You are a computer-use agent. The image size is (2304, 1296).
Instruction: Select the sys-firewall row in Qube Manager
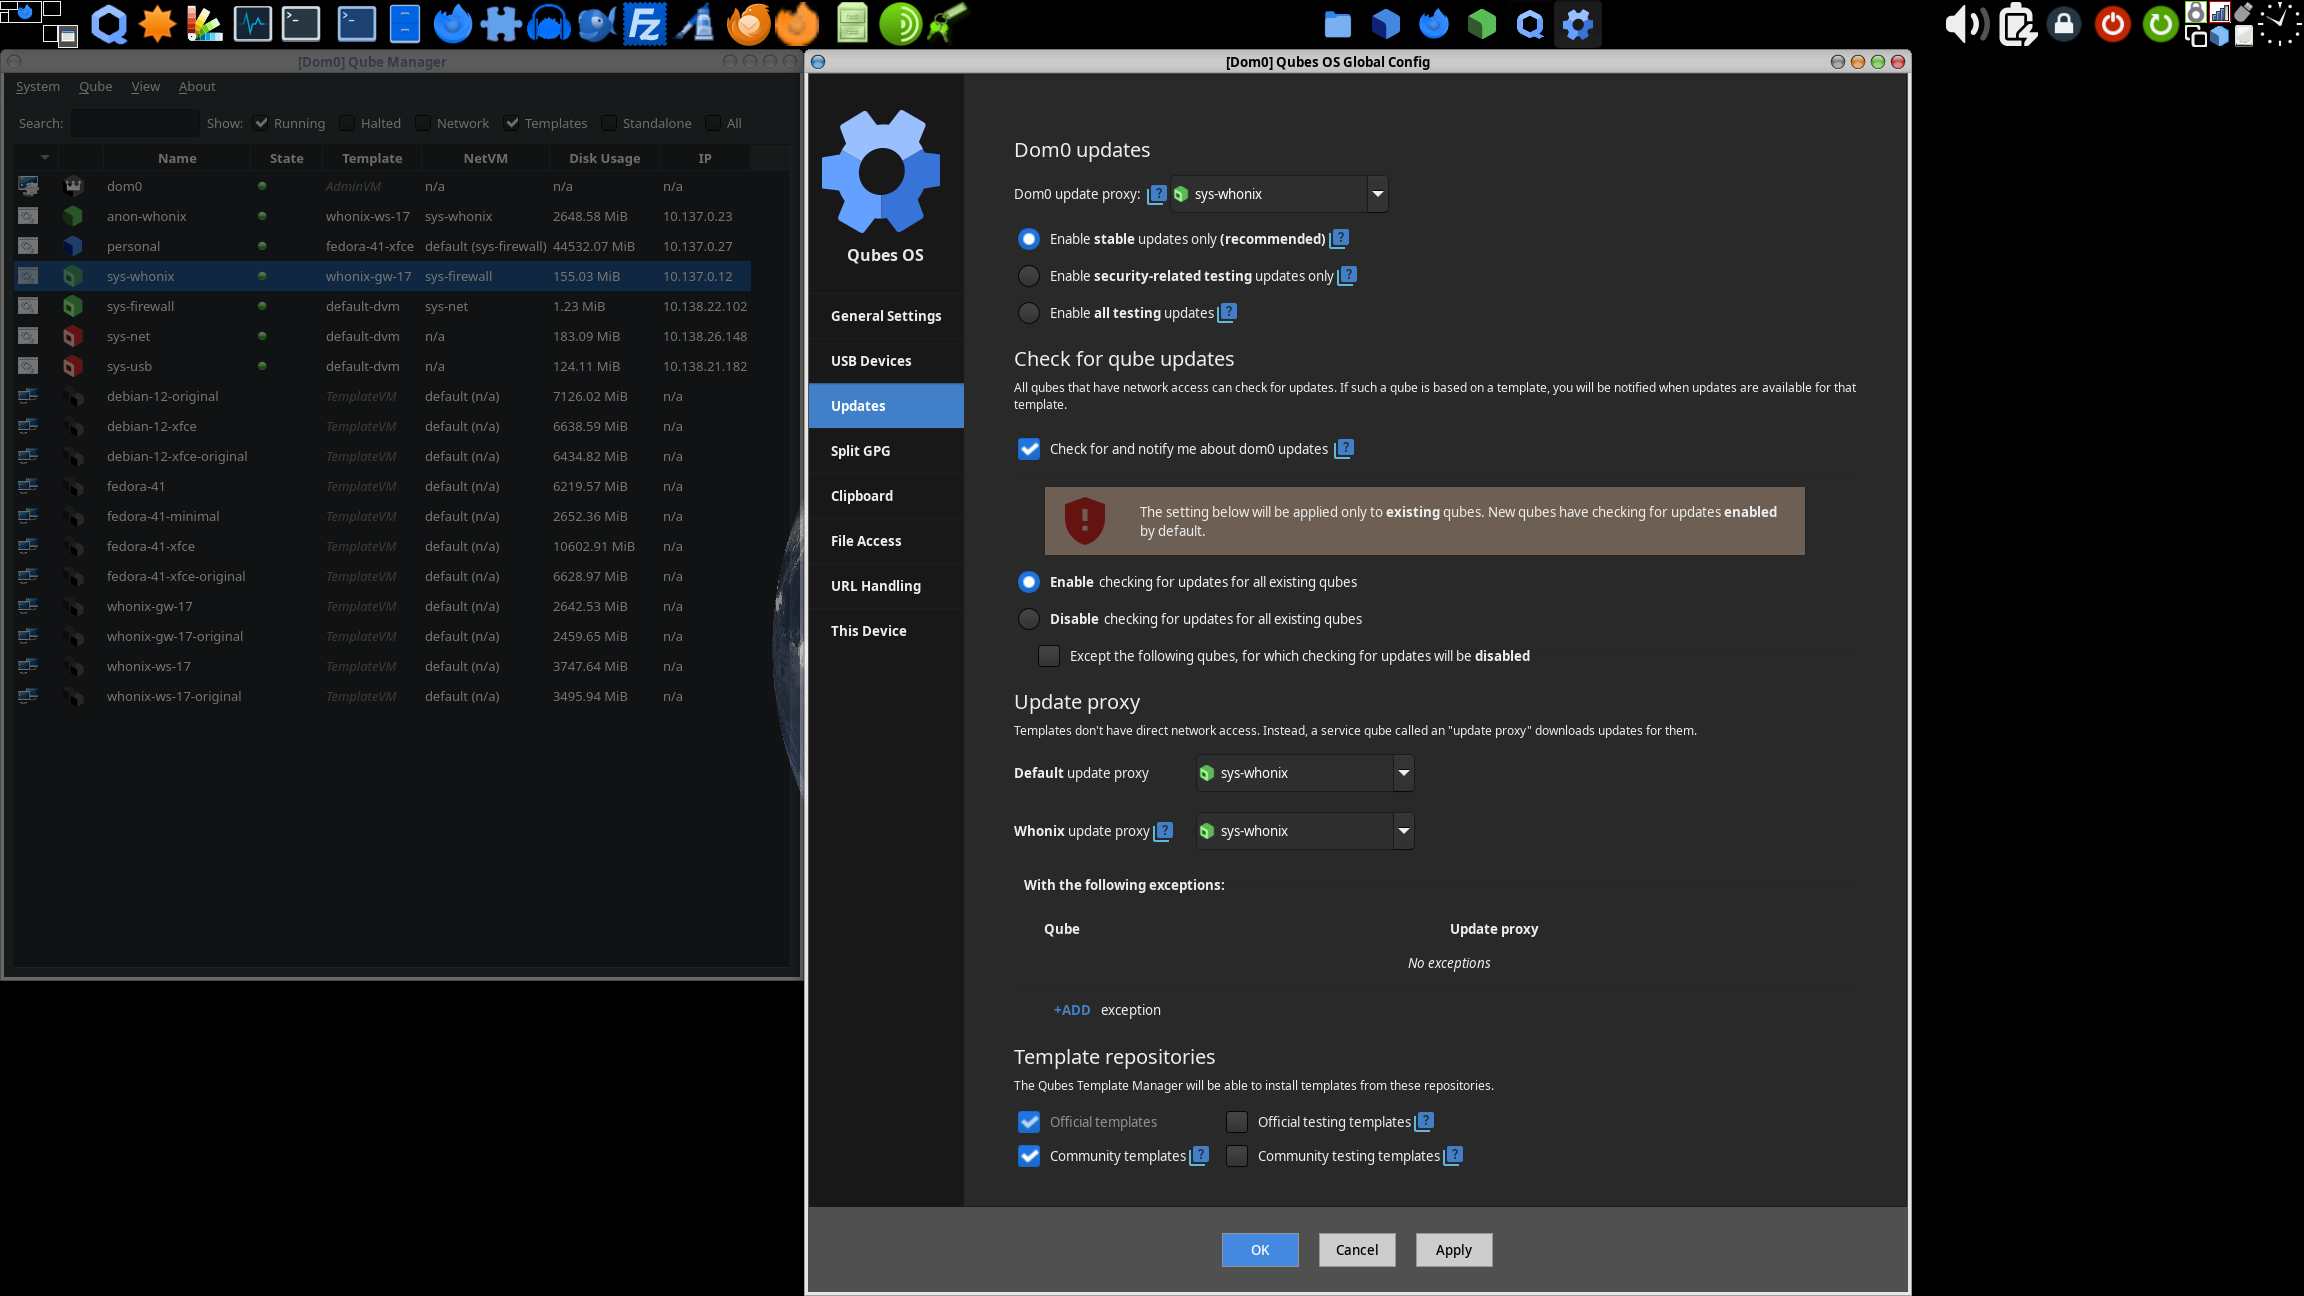coord(383,306)
